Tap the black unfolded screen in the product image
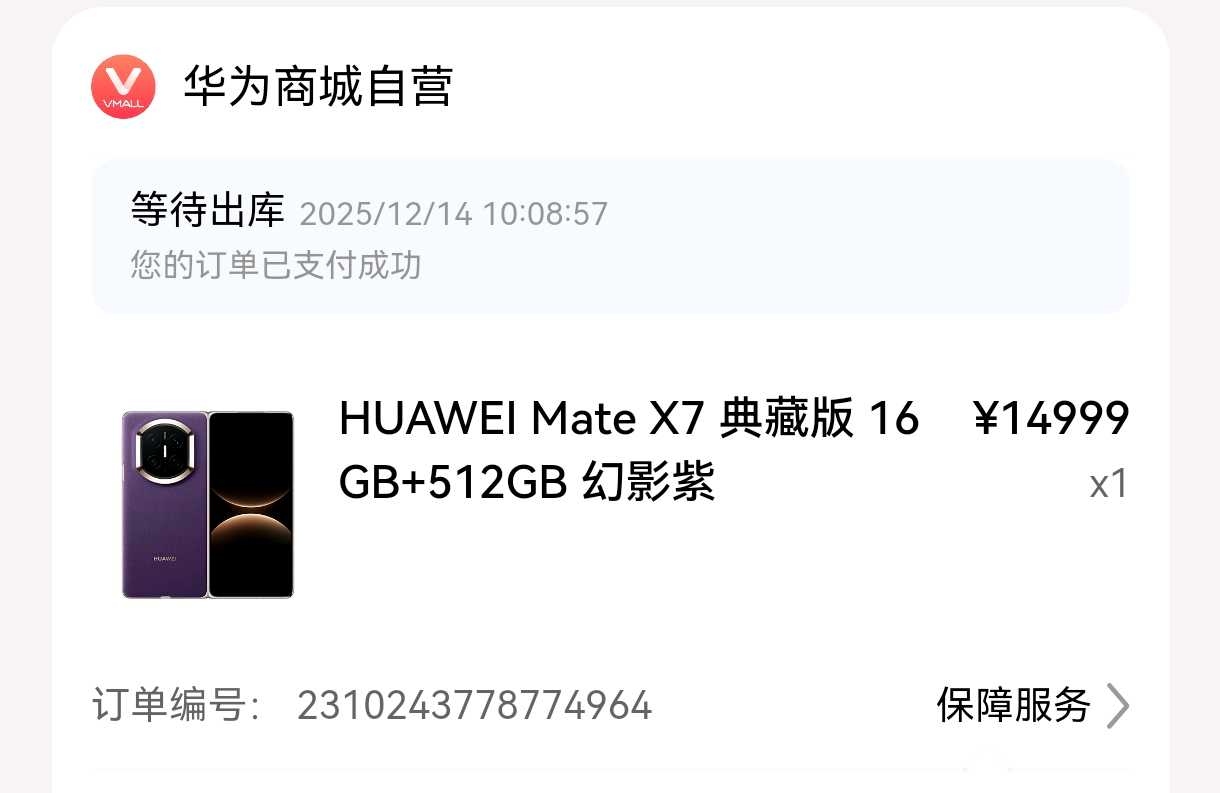This screenshot has width=1220, height=793. 251,505
